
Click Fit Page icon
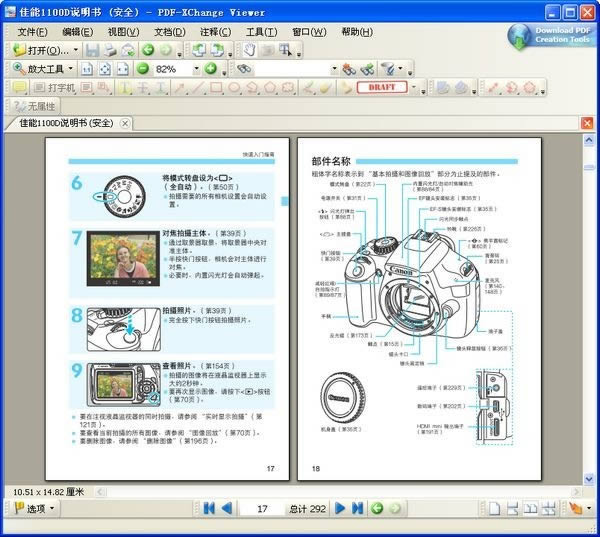[105, 69]
